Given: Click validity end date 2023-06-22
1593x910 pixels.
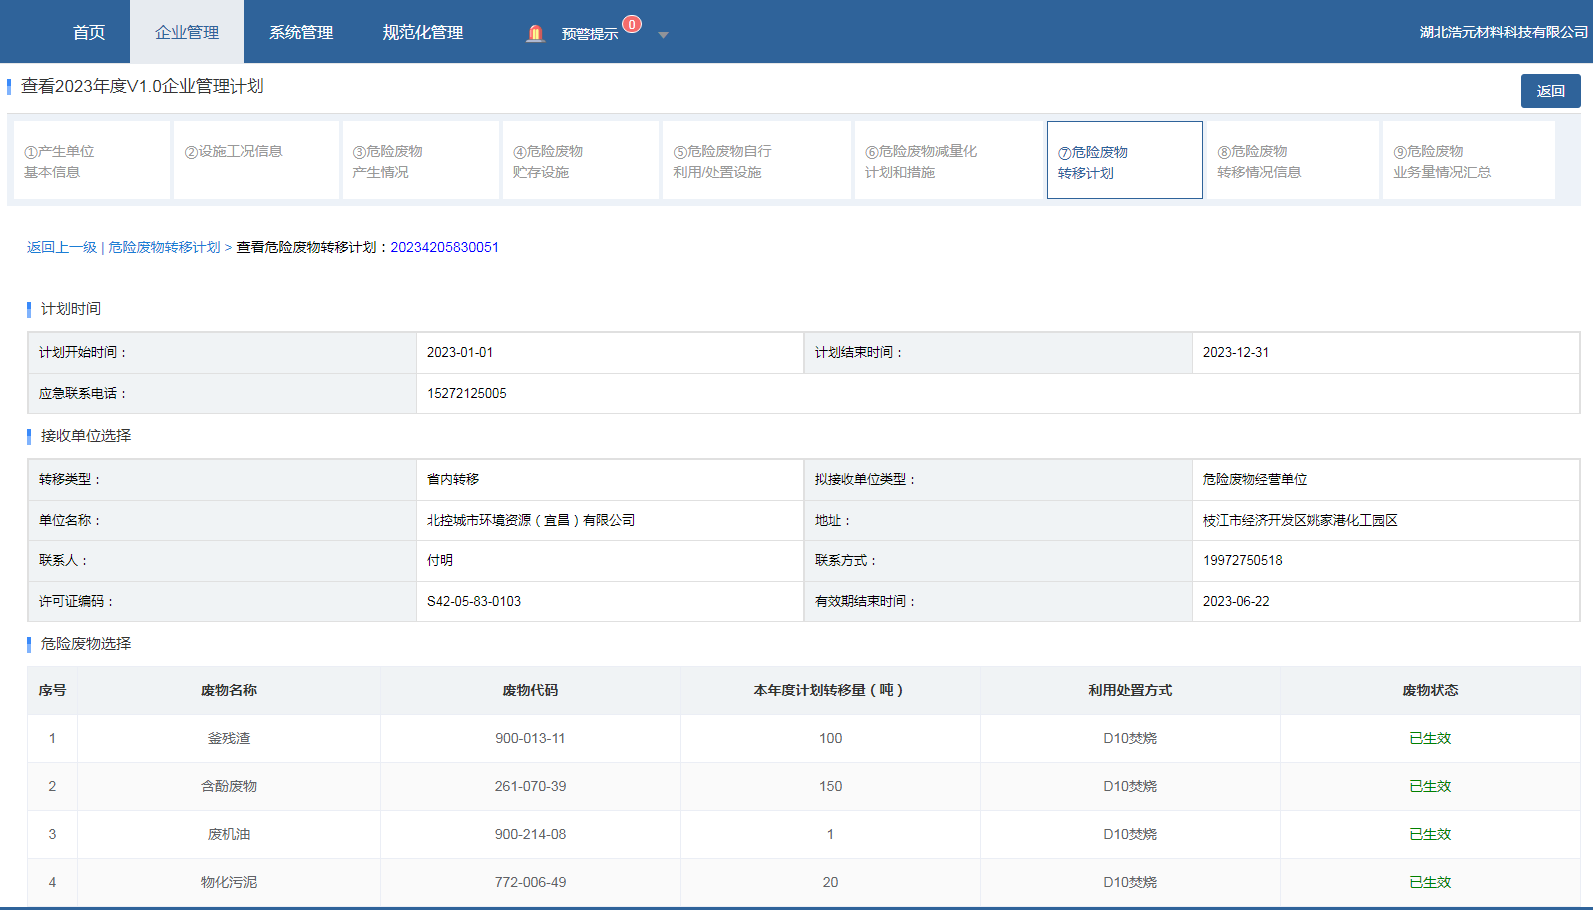Looking at the screenshot, I should click(x=1236, y=602).
